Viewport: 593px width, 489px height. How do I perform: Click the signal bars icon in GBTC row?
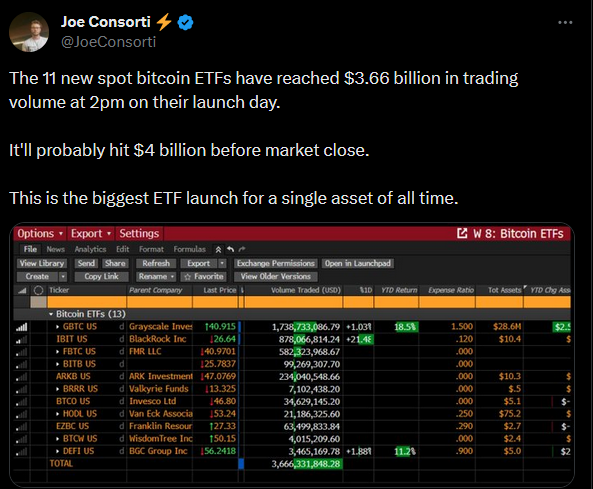point(22,327)
